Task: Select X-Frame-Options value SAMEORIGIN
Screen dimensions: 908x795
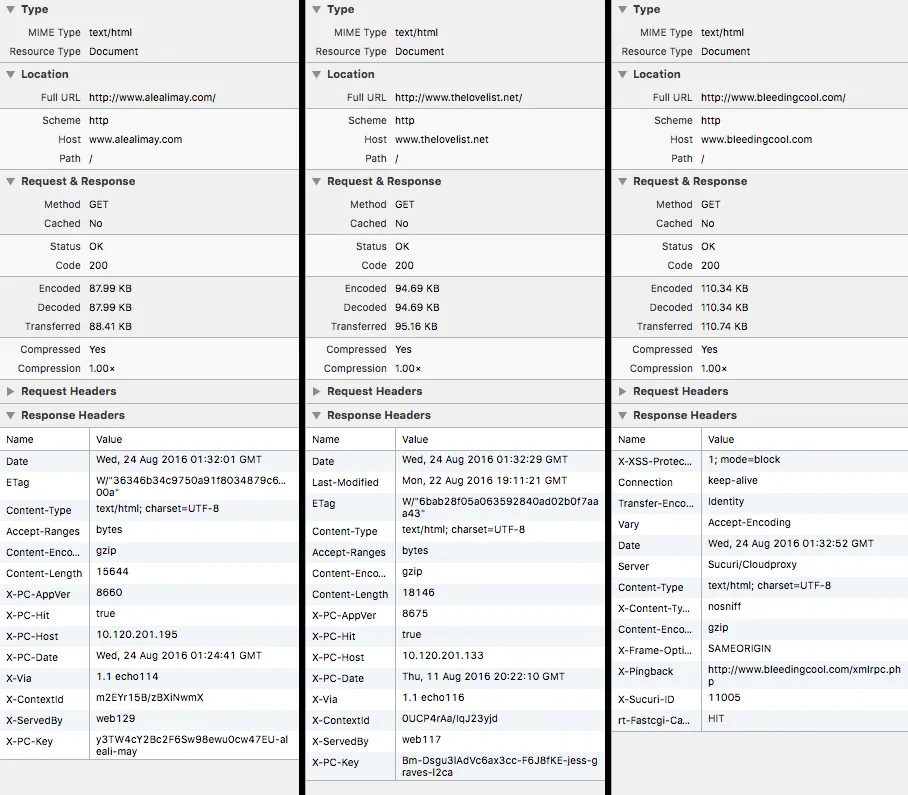Action: [x=739, y=649]
